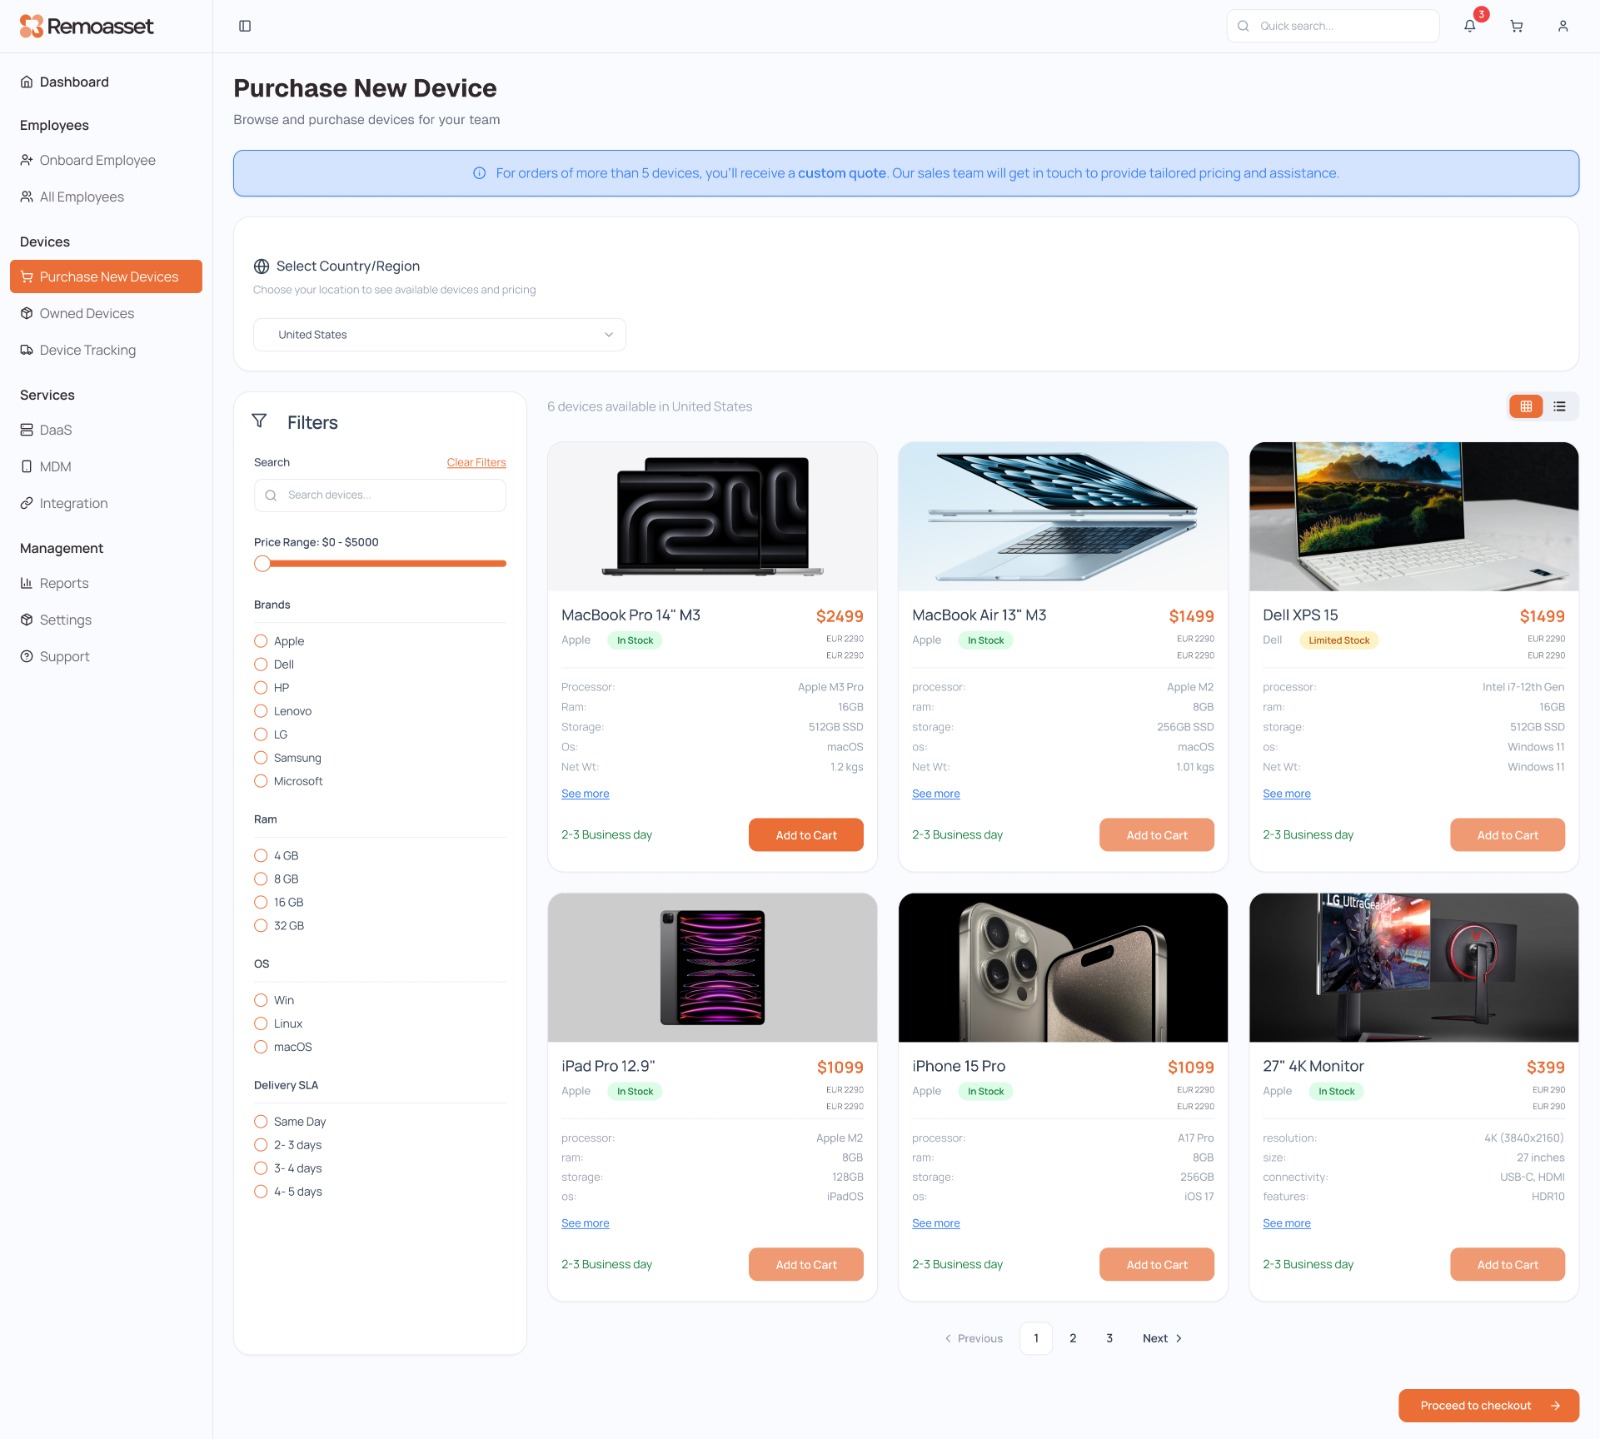Switch to list view layout

click(x=1560, y=406)
